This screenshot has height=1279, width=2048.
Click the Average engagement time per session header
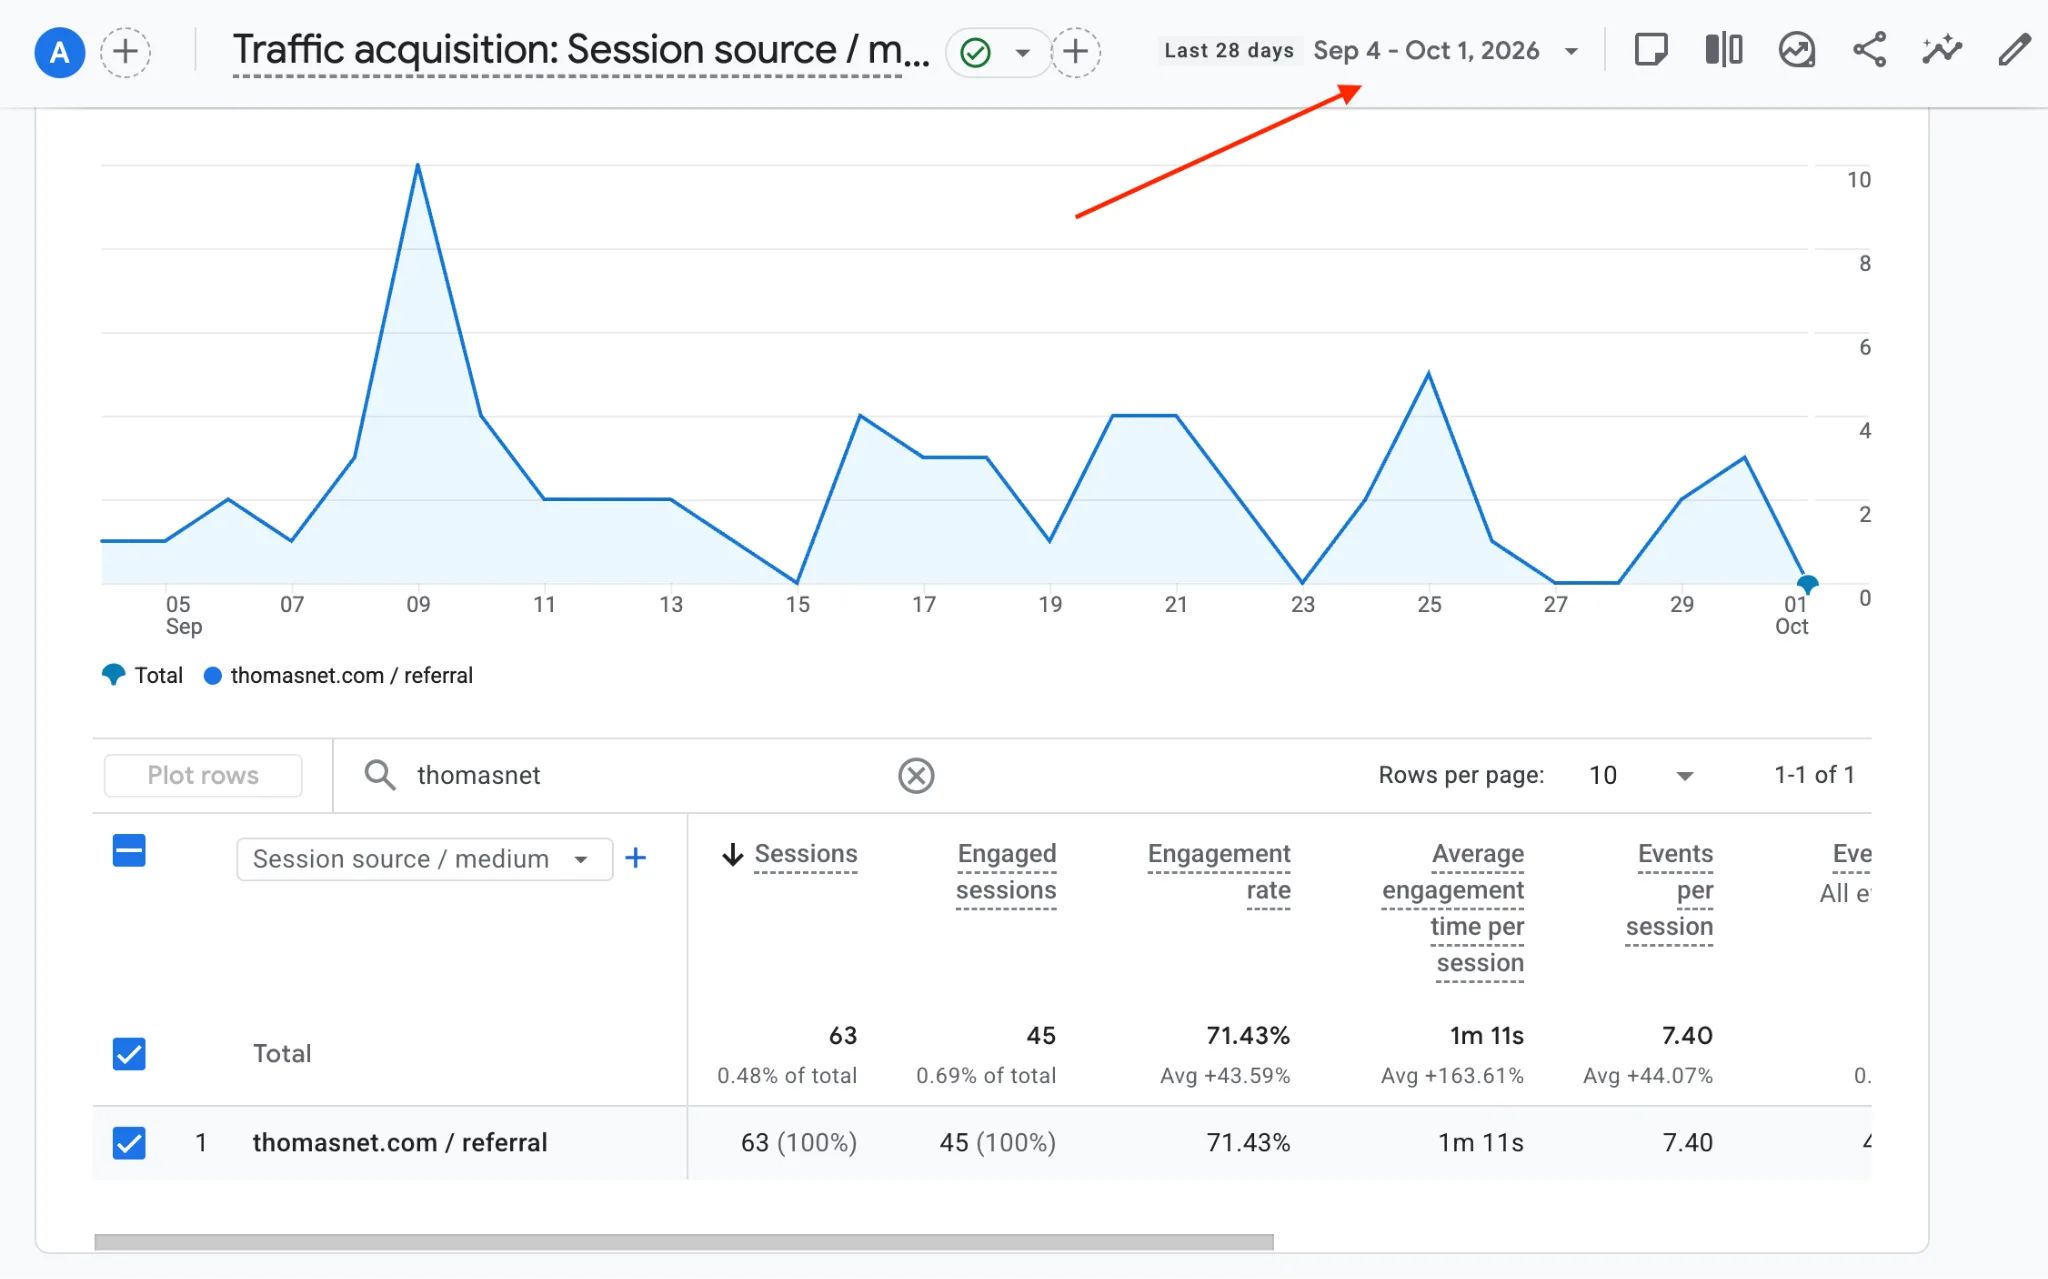pos(1452,908)
